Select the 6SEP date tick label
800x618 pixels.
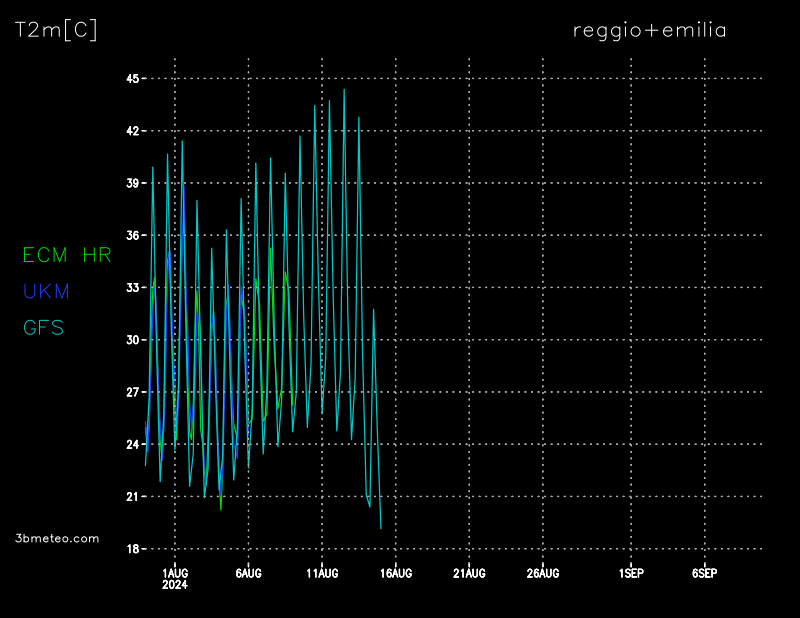pos(705,573)
